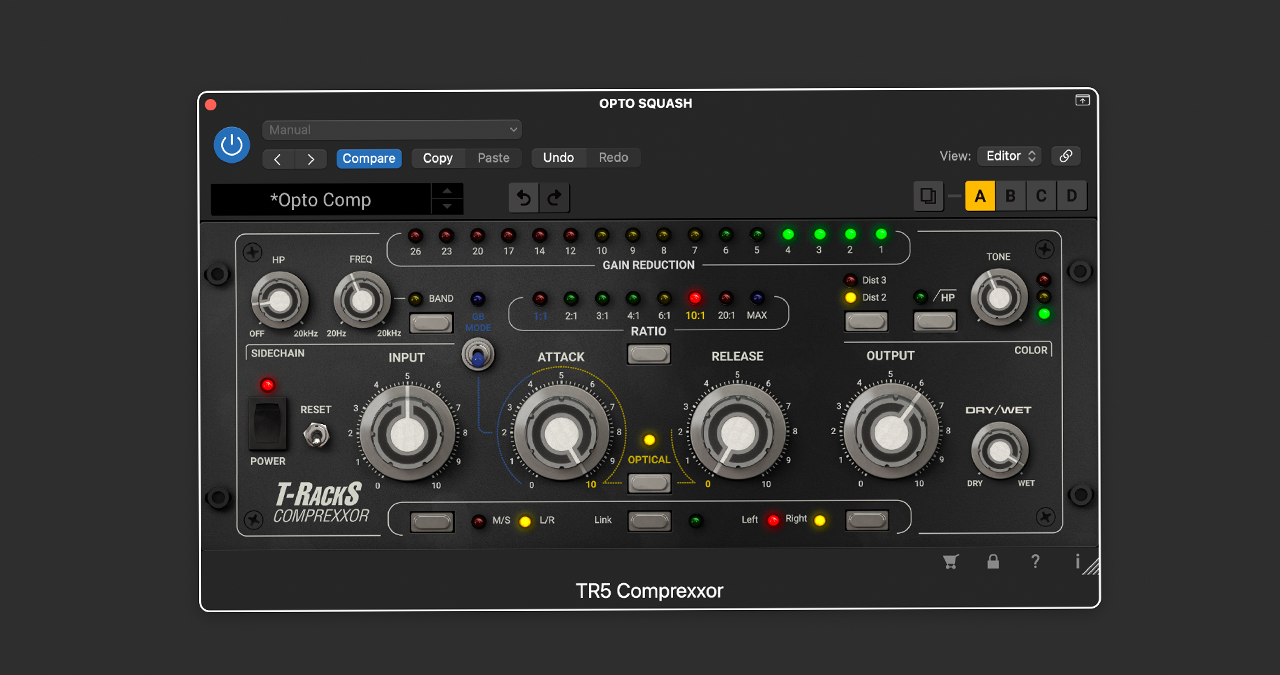1280x675 pixels.
Task: Click the padlock authorization icon
Action: click(x=993, y=562)
